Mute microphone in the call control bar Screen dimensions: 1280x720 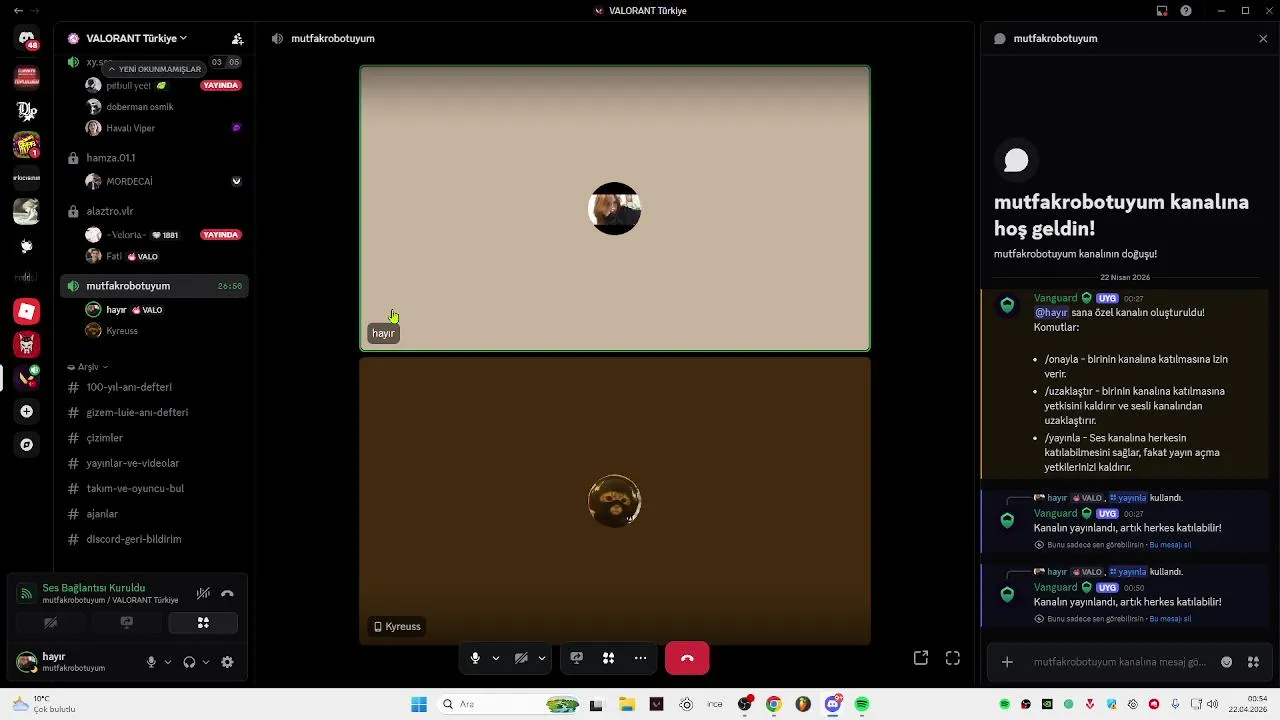475,658
